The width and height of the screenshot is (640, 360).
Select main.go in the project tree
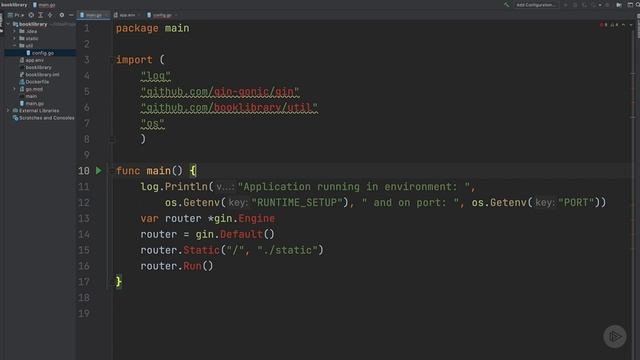click(32, 104)
